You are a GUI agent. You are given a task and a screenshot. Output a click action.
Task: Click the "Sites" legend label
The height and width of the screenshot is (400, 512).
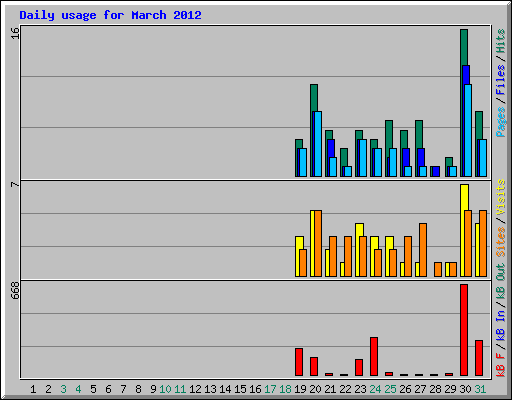pyautogui.click(x=501, y=241)
